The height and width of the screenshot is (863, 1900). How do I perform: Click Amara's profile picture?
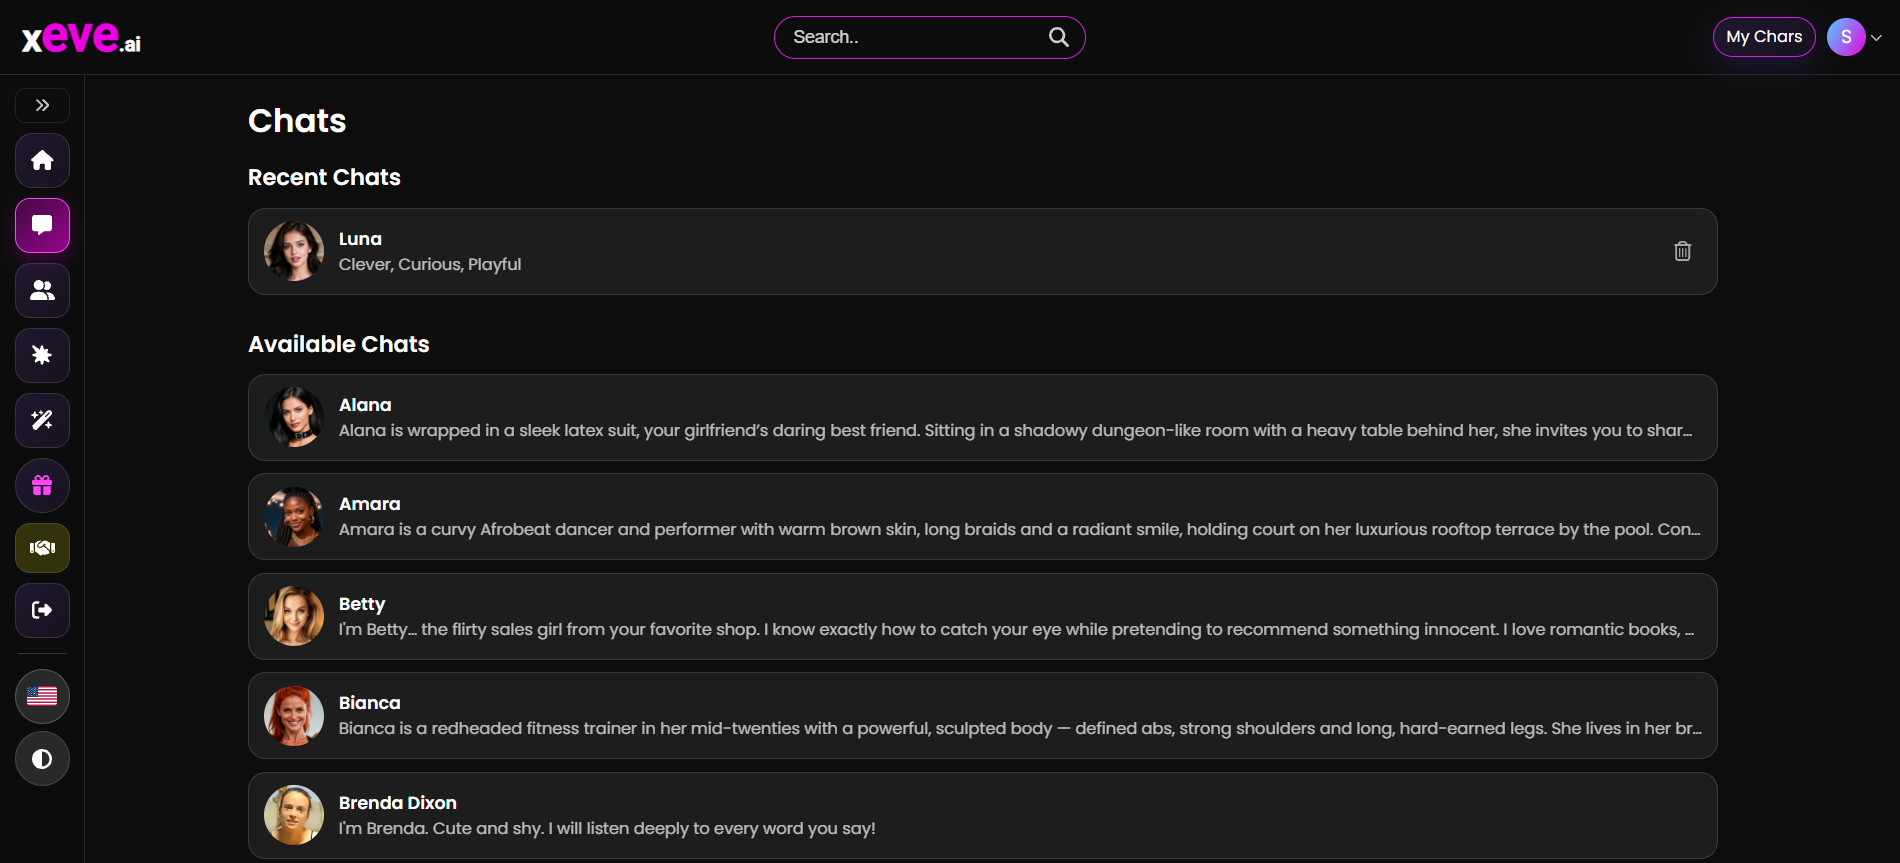[x=294, y=517]
